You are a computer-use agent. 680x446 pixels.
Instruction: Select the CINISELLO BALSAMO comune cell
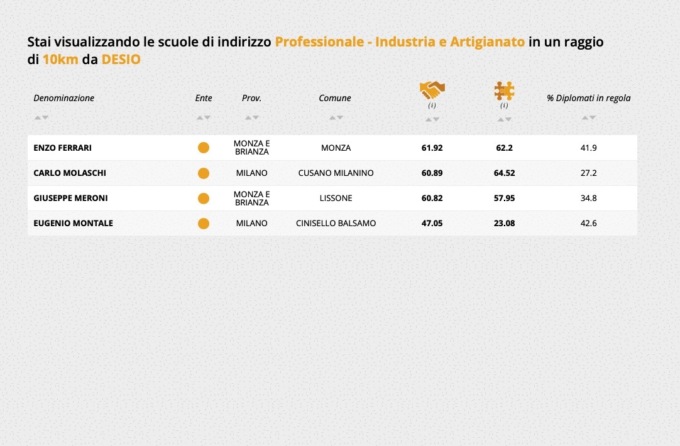[336, 223]
